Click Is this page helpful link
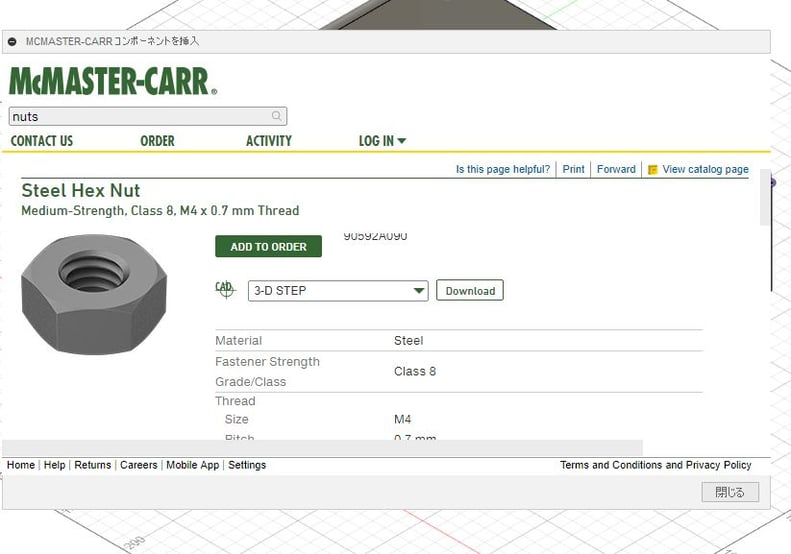The width and height of the screenshot is (791, 554). click(503, 170)
